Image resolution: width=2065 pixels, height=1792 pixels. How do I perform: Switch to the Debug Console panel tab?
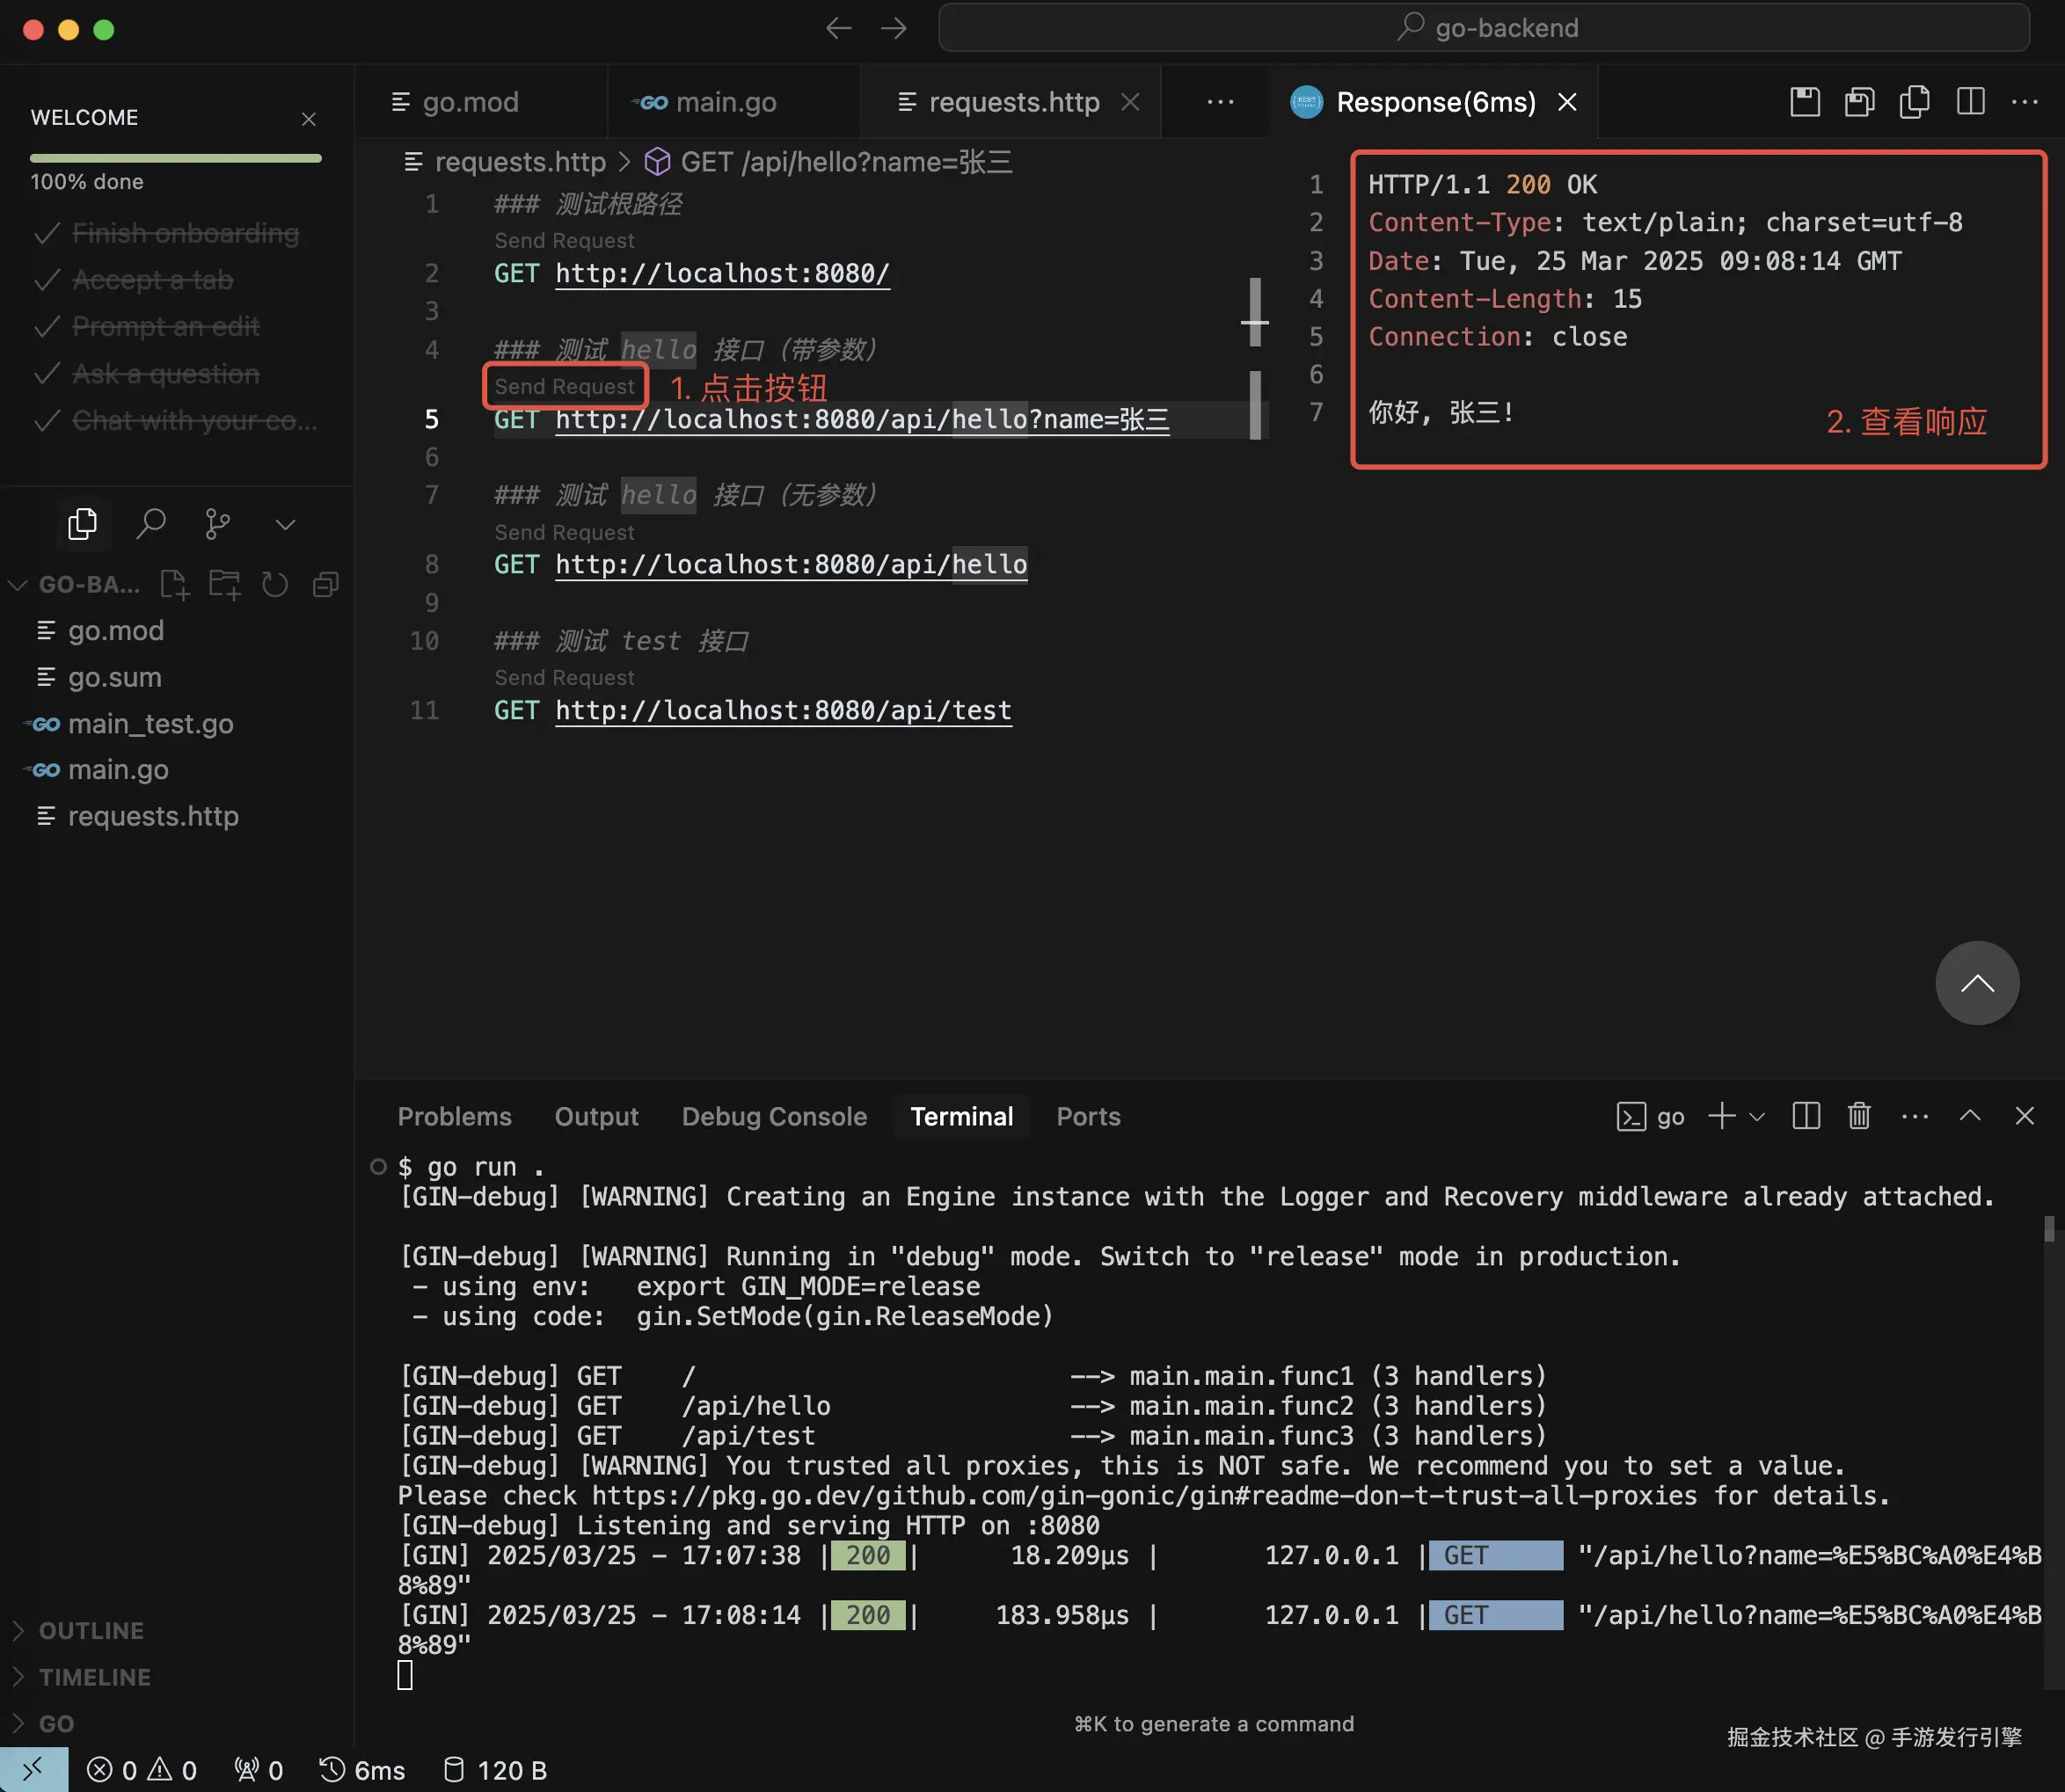[773, 1116]
